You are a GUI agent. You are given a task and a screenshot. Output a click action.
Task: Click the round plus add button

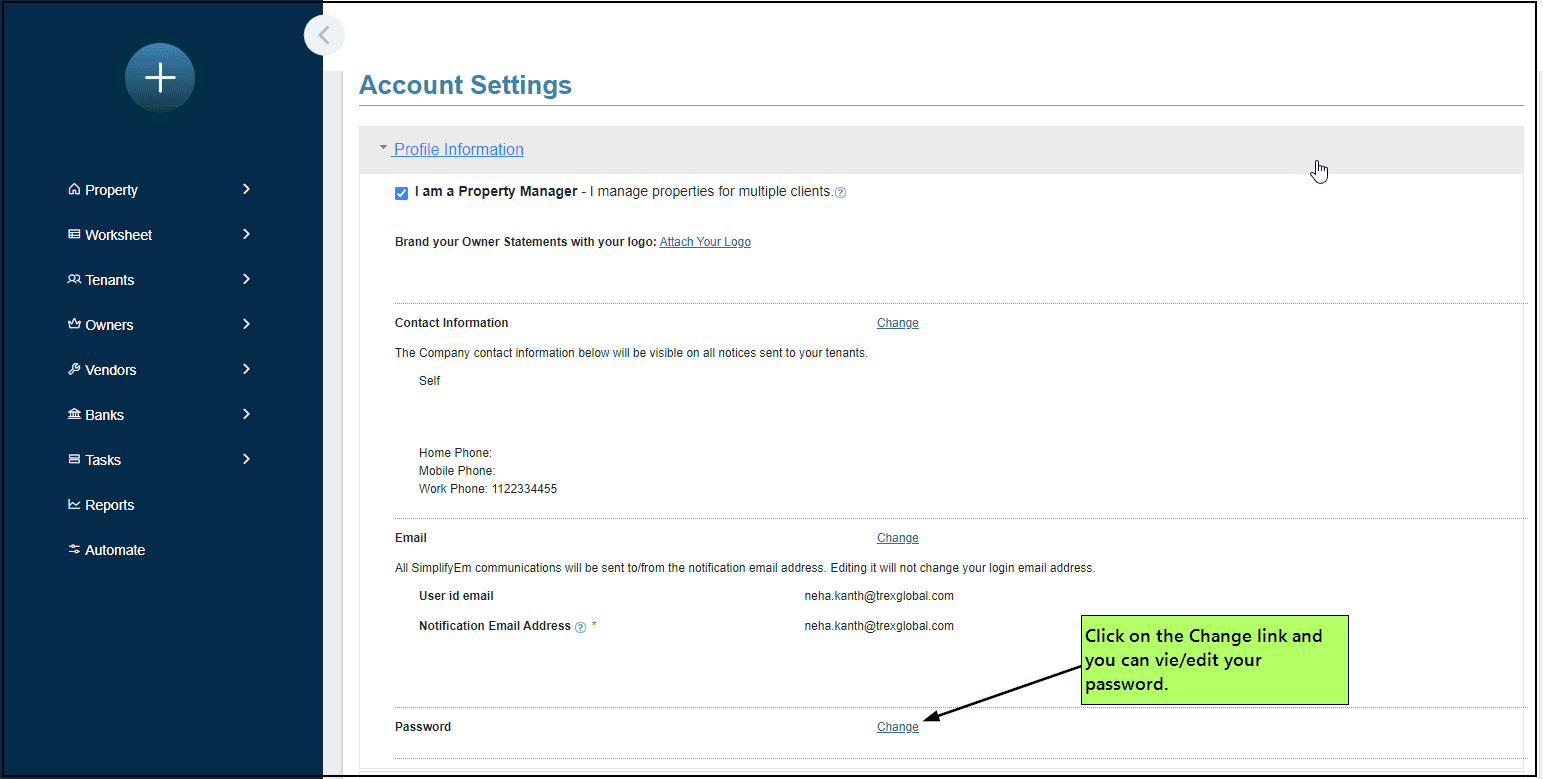160,78
